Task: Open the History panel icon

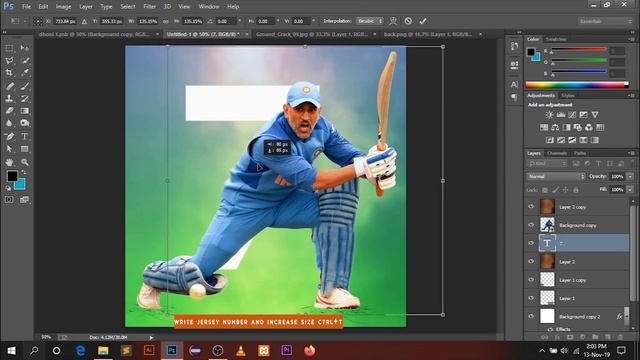Action: [514, 47]
